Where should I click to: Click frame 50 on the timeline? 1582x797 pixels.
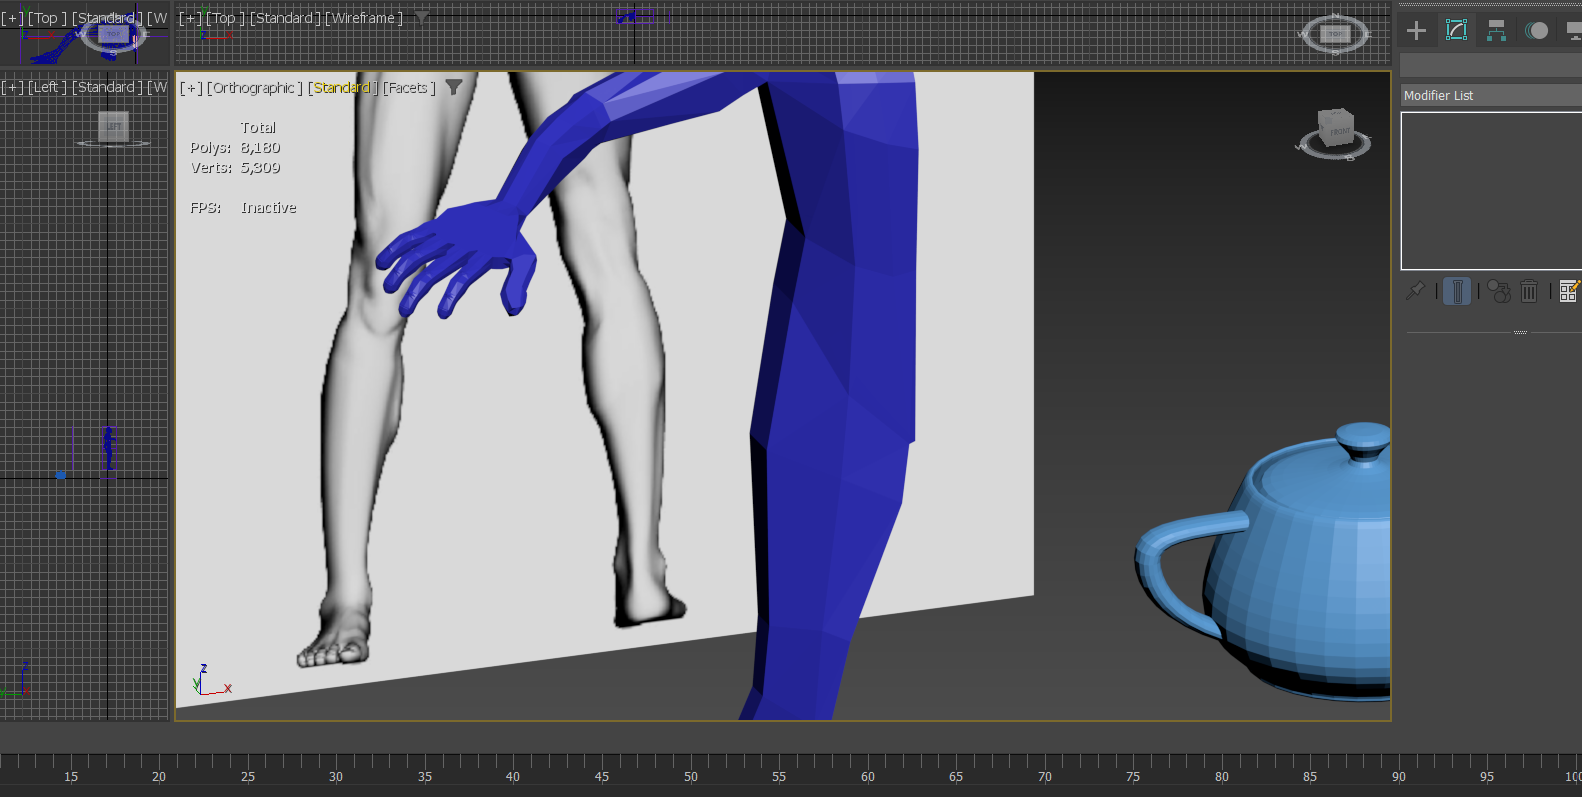691,776
